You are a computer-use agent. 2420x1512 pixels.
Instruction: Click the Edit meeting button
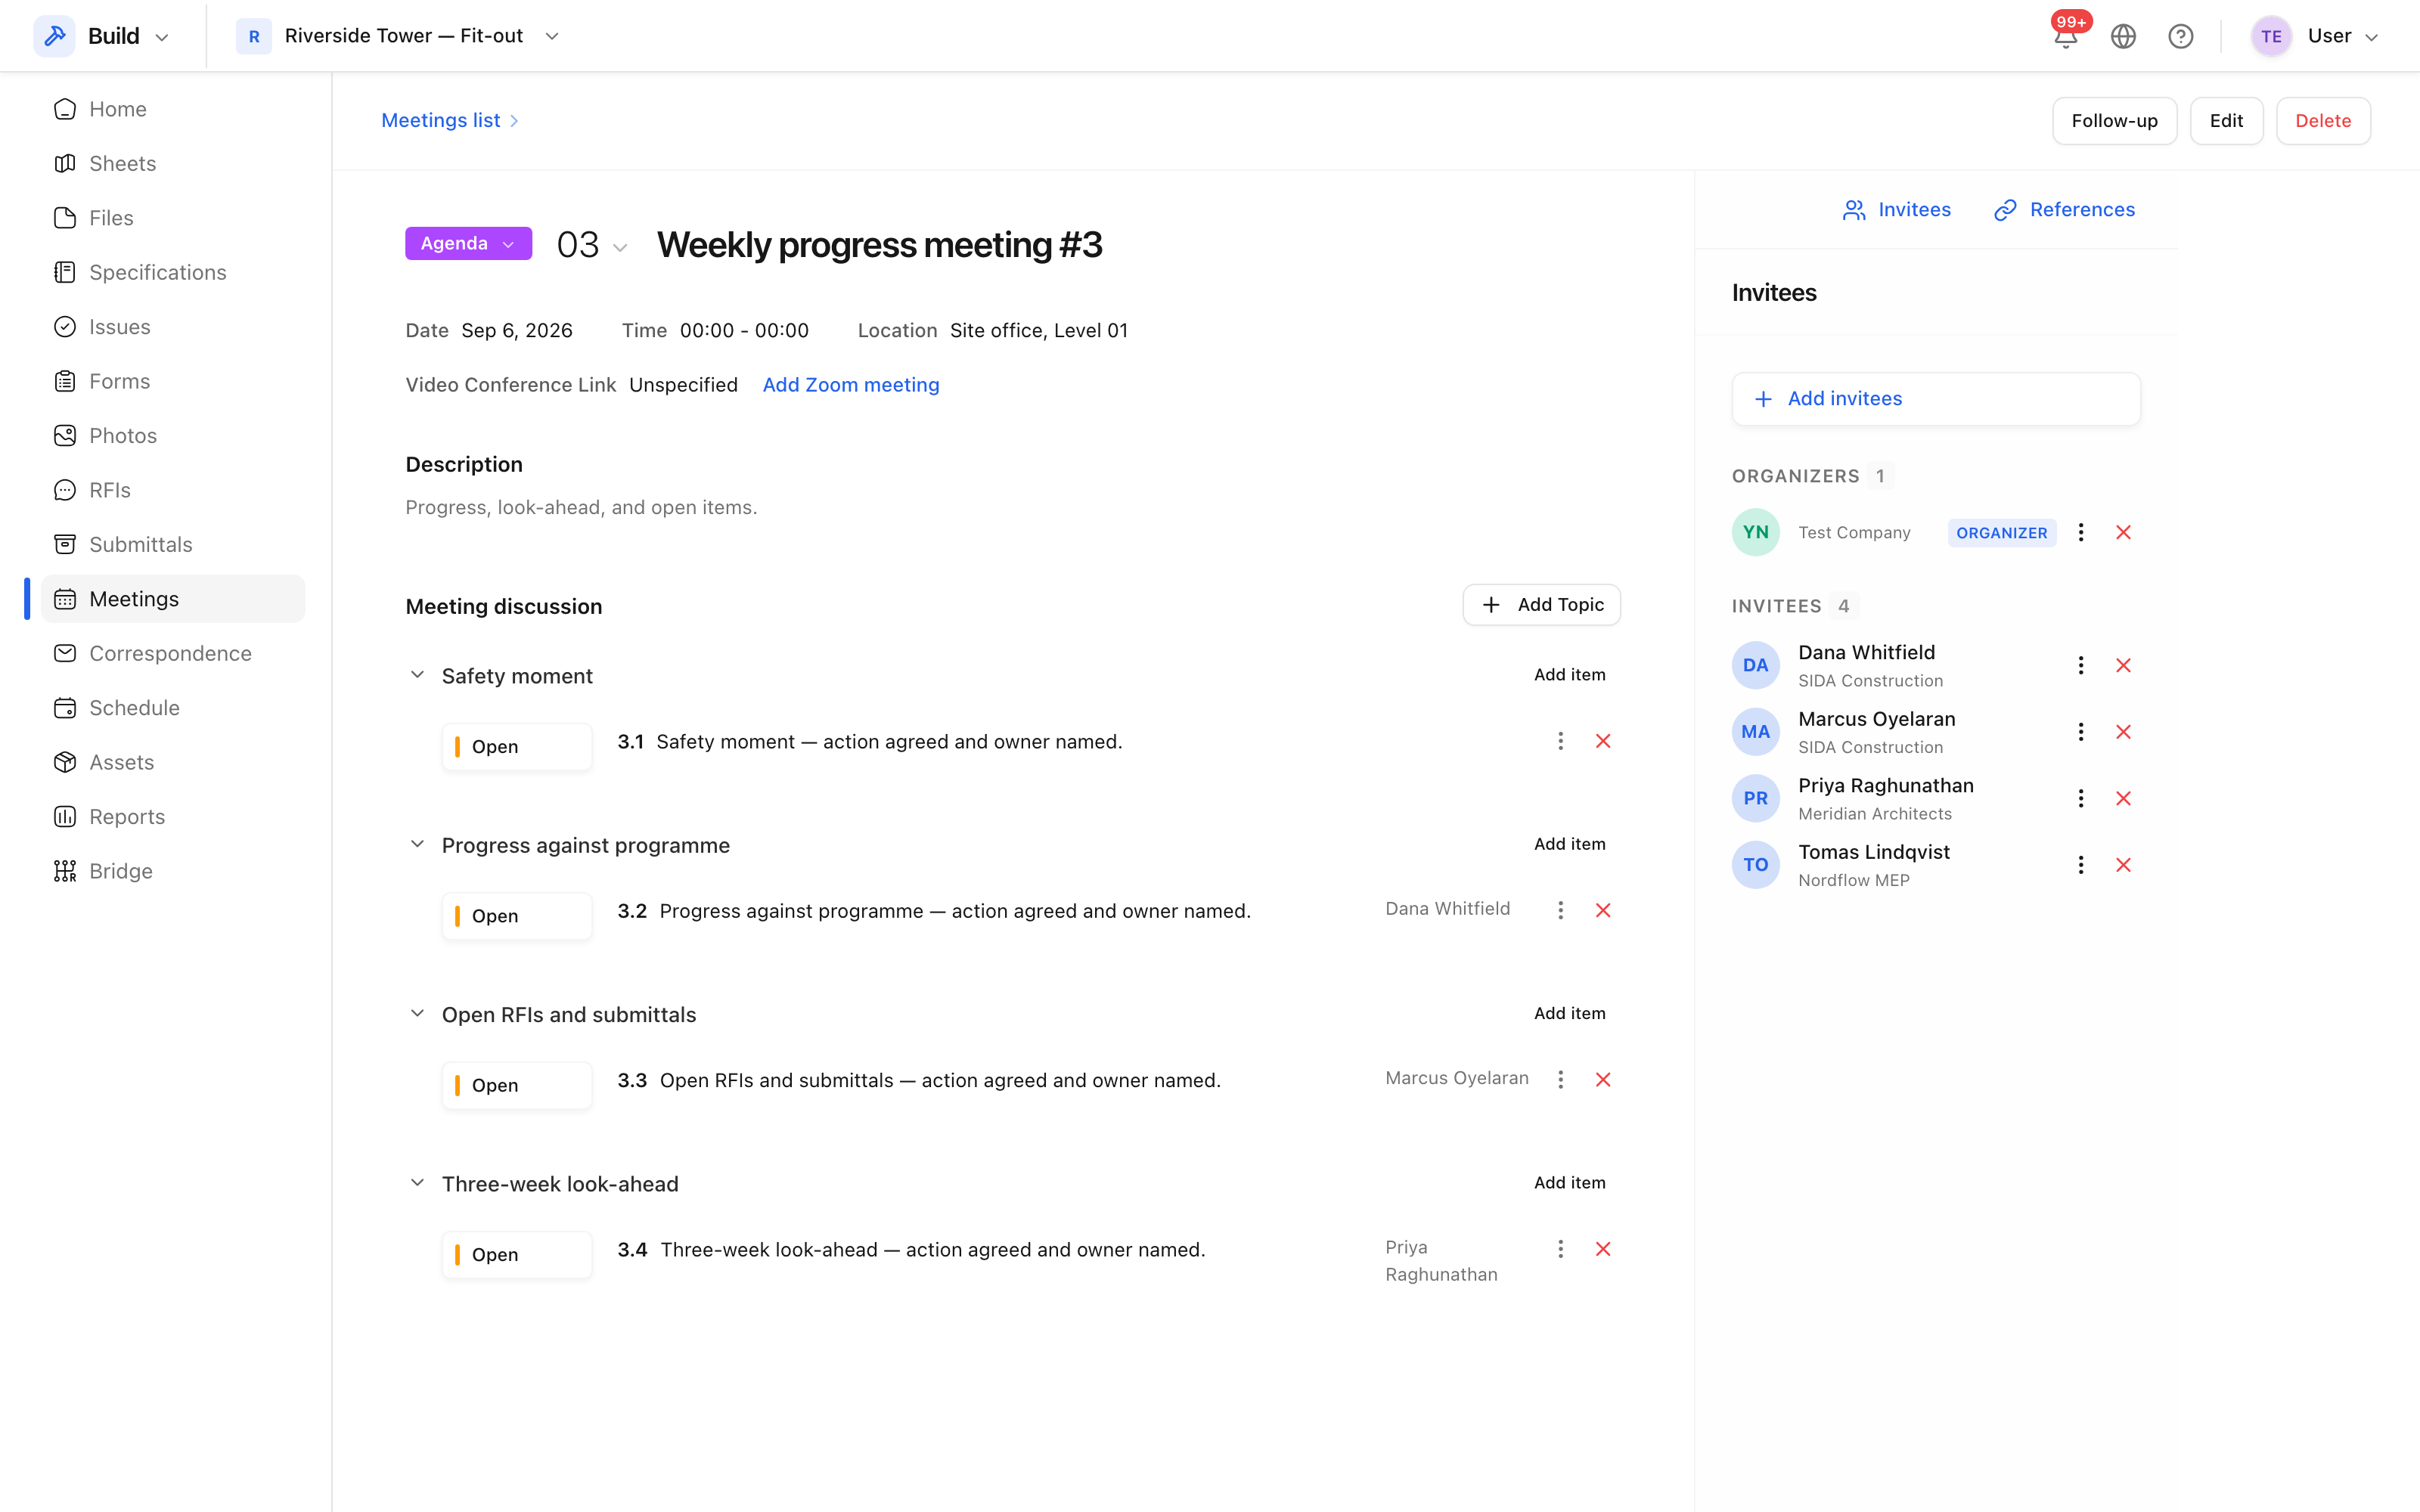2226,121
